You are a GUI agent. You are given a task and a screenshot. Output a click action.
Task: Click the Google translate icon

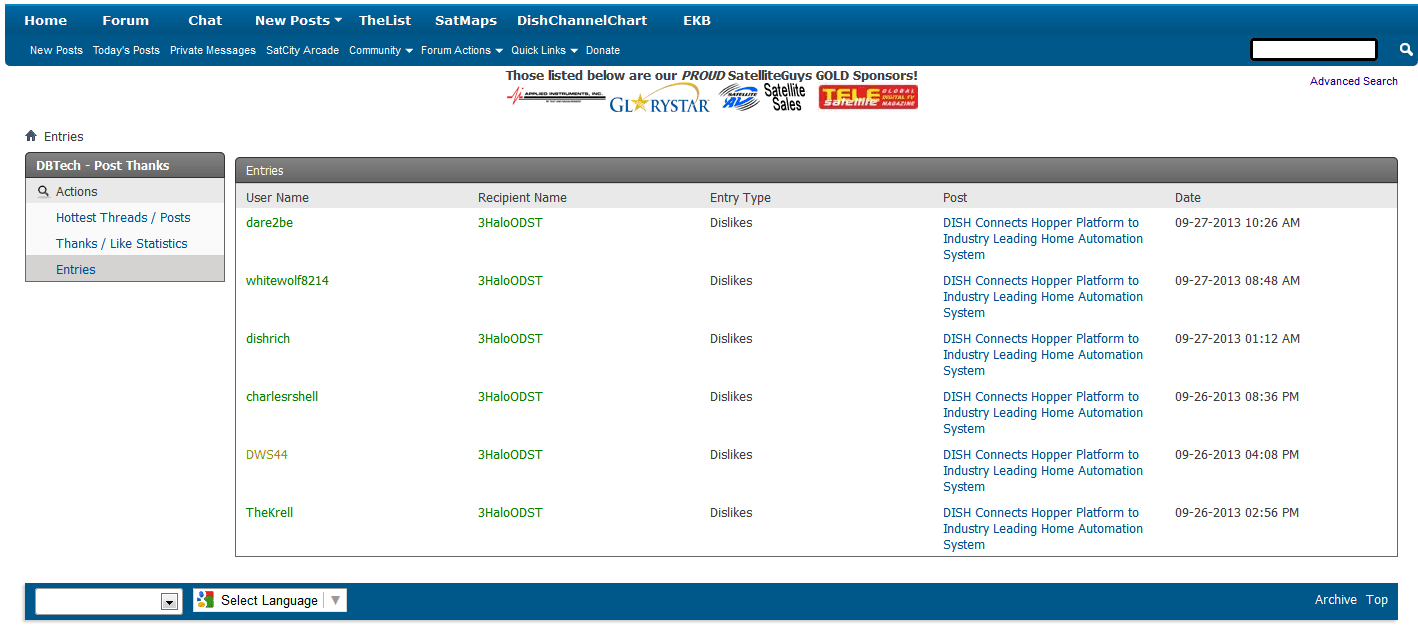(205, 600)
